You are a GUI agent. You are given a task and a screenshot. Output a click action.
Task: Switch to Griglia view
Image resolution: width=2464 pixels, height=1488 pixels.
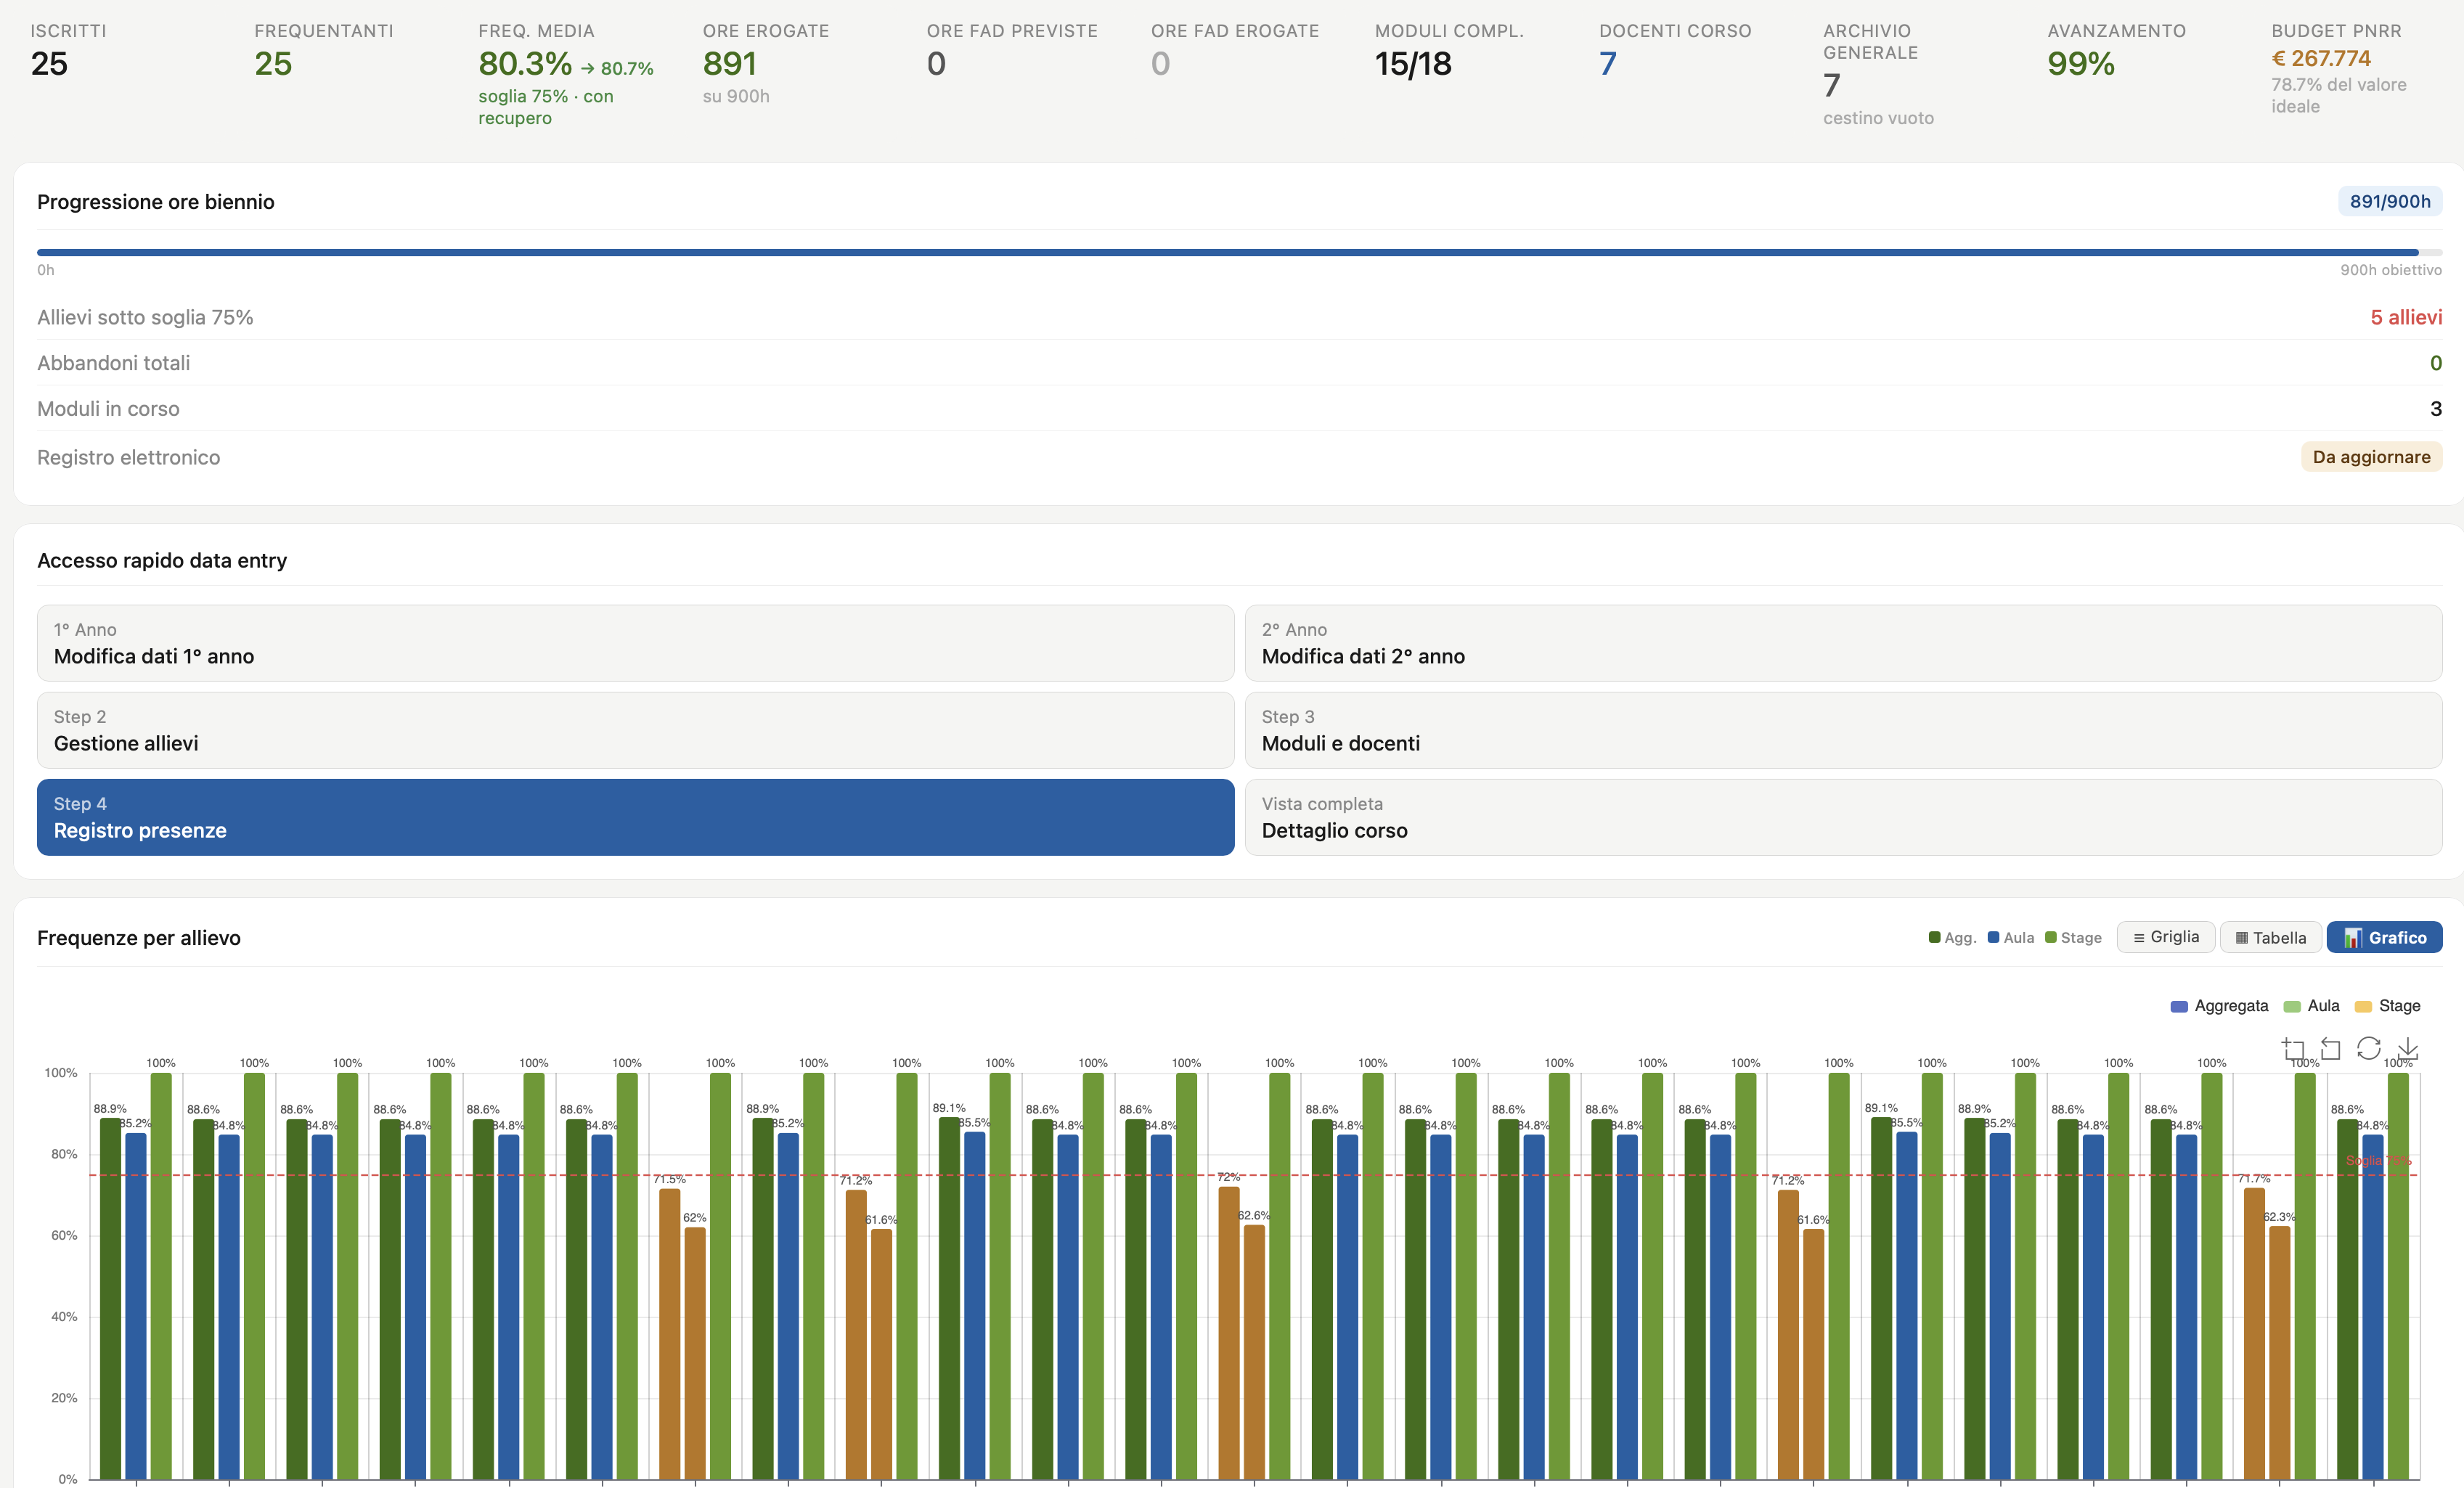click(2166, 937)
